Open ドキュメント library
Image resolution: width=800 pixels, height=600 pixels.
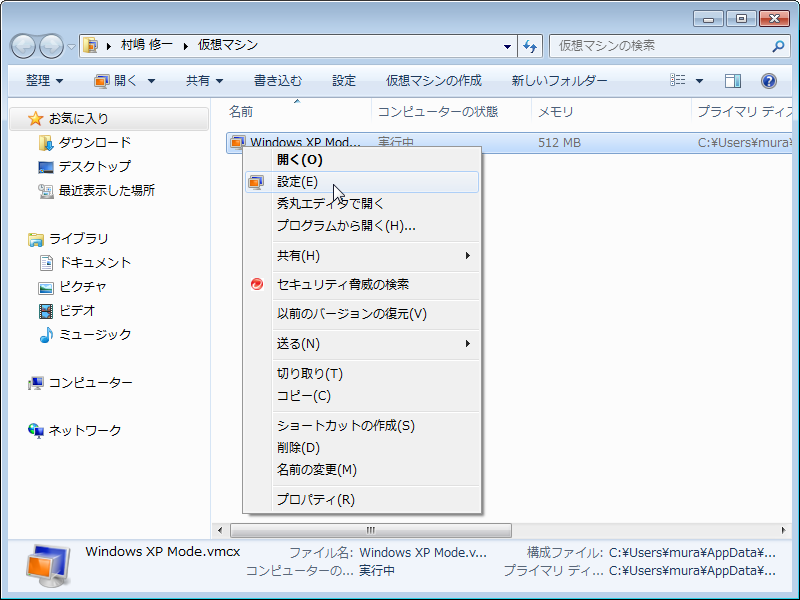tap(95, 263)
